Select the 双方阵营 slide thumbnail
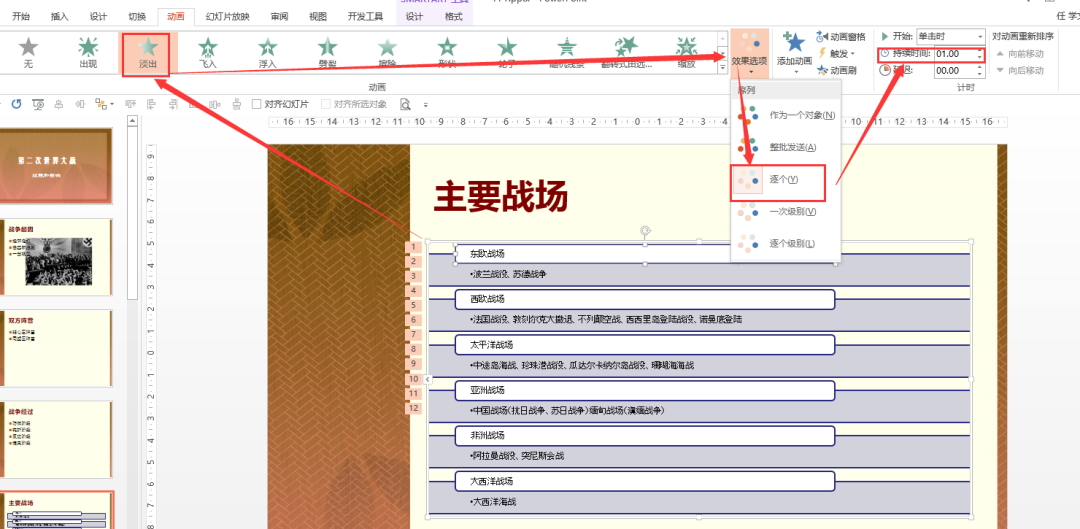 click(x=56, y=349)
